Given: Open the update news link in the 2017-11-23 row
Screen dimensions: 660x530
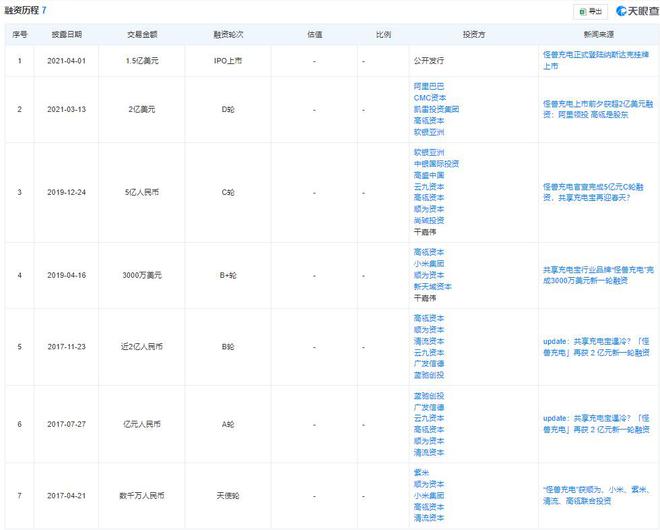Looking at the screenshot, I should click(x=596, y=346).
